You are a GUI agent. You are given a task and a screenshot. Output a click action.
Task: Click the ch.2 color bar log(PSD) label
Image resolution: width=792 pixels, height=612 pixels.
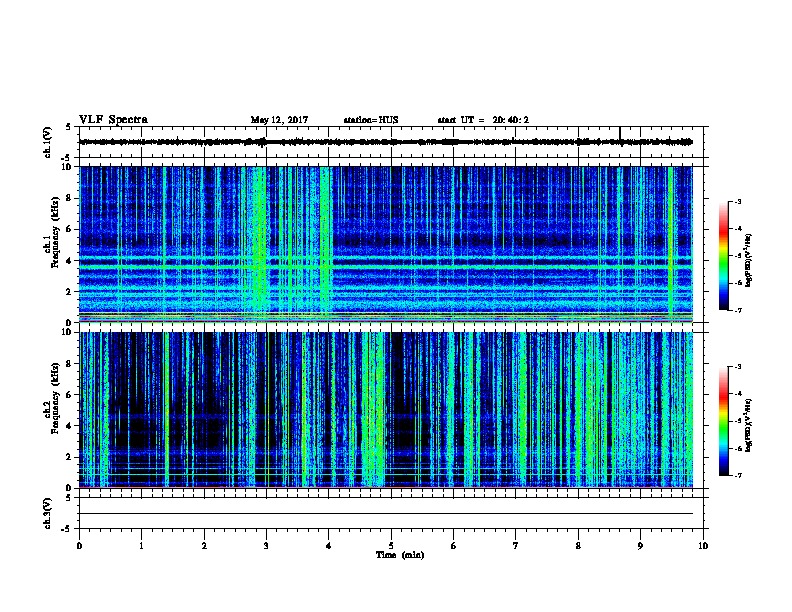(749, 425)
